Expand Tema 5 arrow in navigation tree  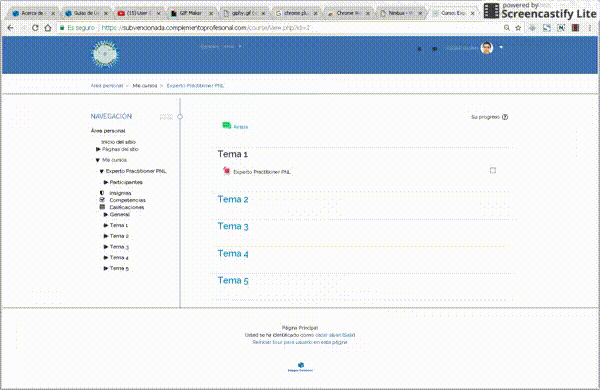point(106,268)
